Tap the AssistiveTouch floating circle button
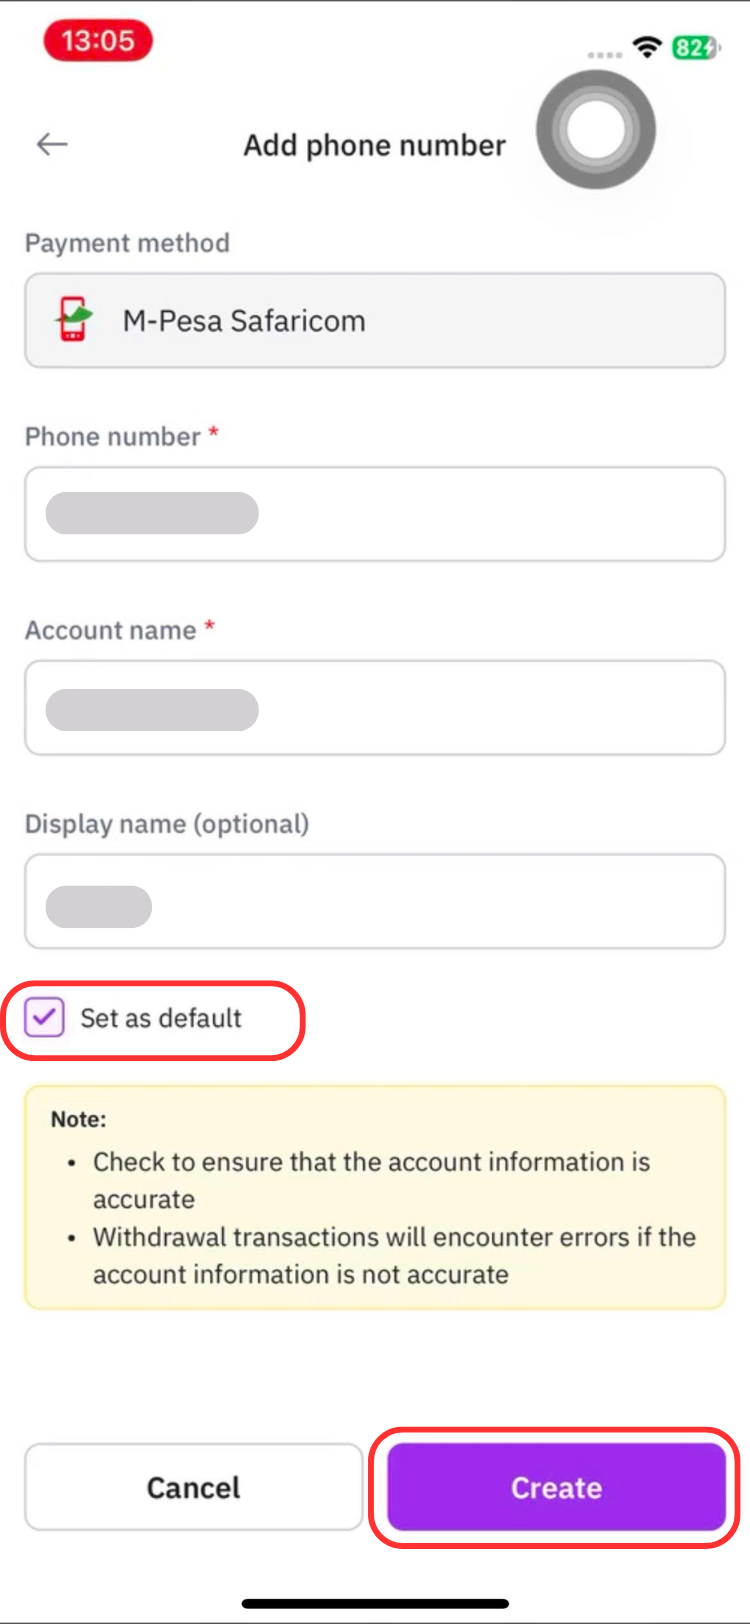This screenshot has height=1624, width=750. (596, 129)
